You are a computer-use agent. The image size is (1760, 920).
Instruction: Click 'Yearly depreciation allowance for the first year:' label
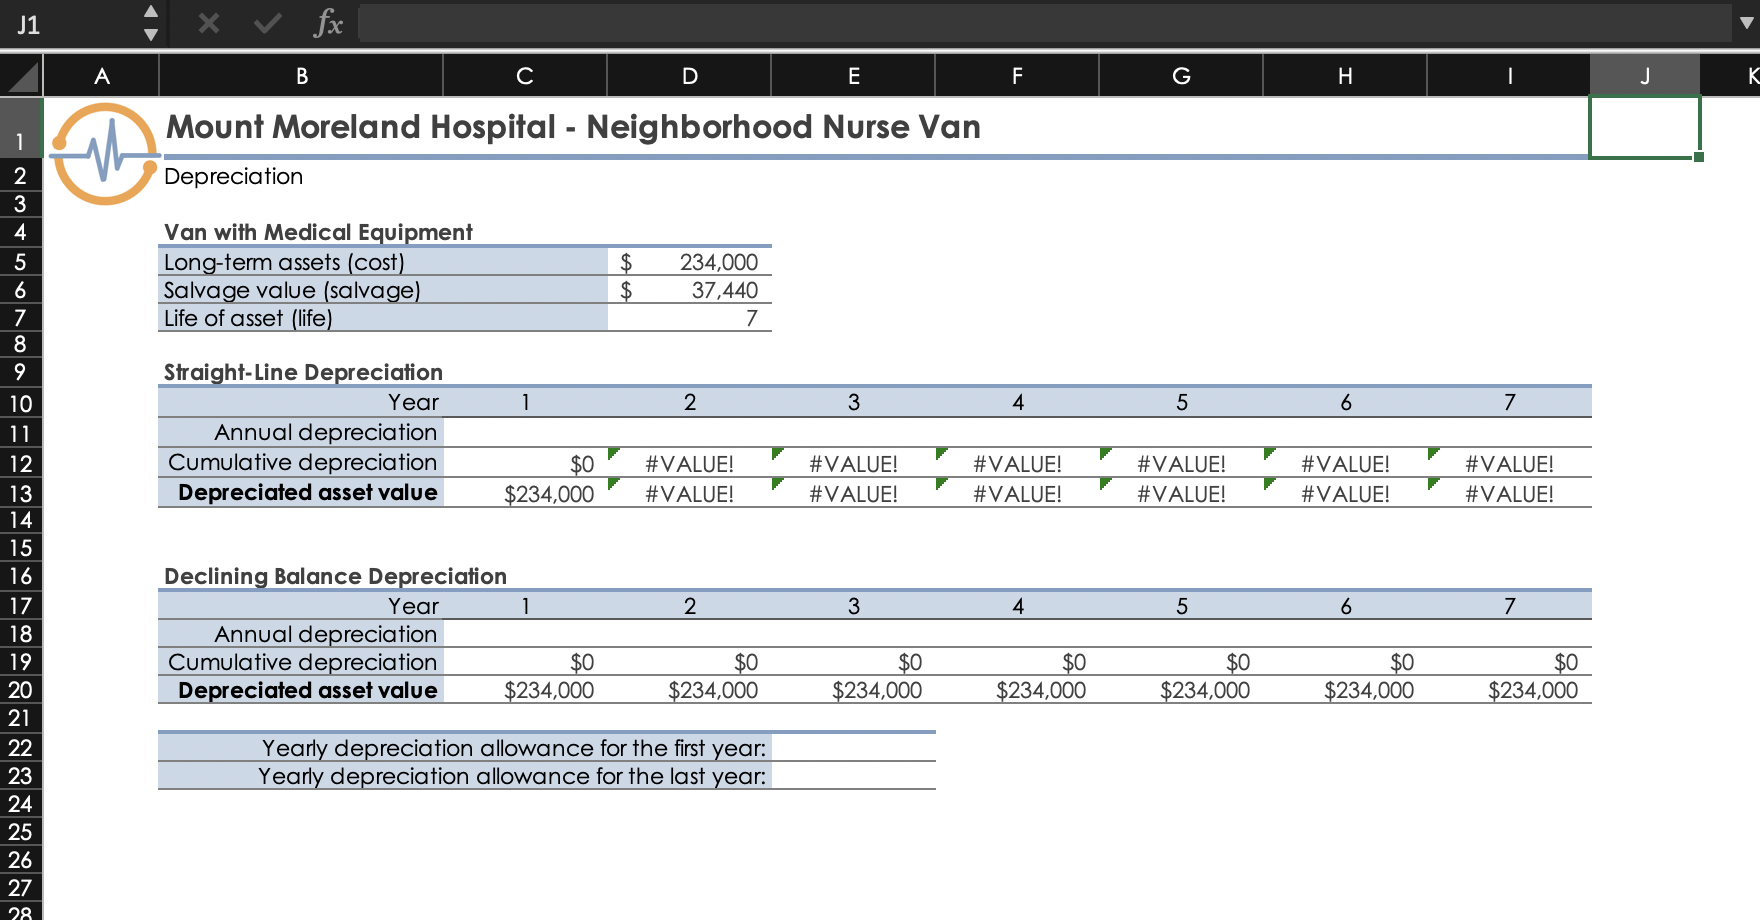click(x=514, y=748)
